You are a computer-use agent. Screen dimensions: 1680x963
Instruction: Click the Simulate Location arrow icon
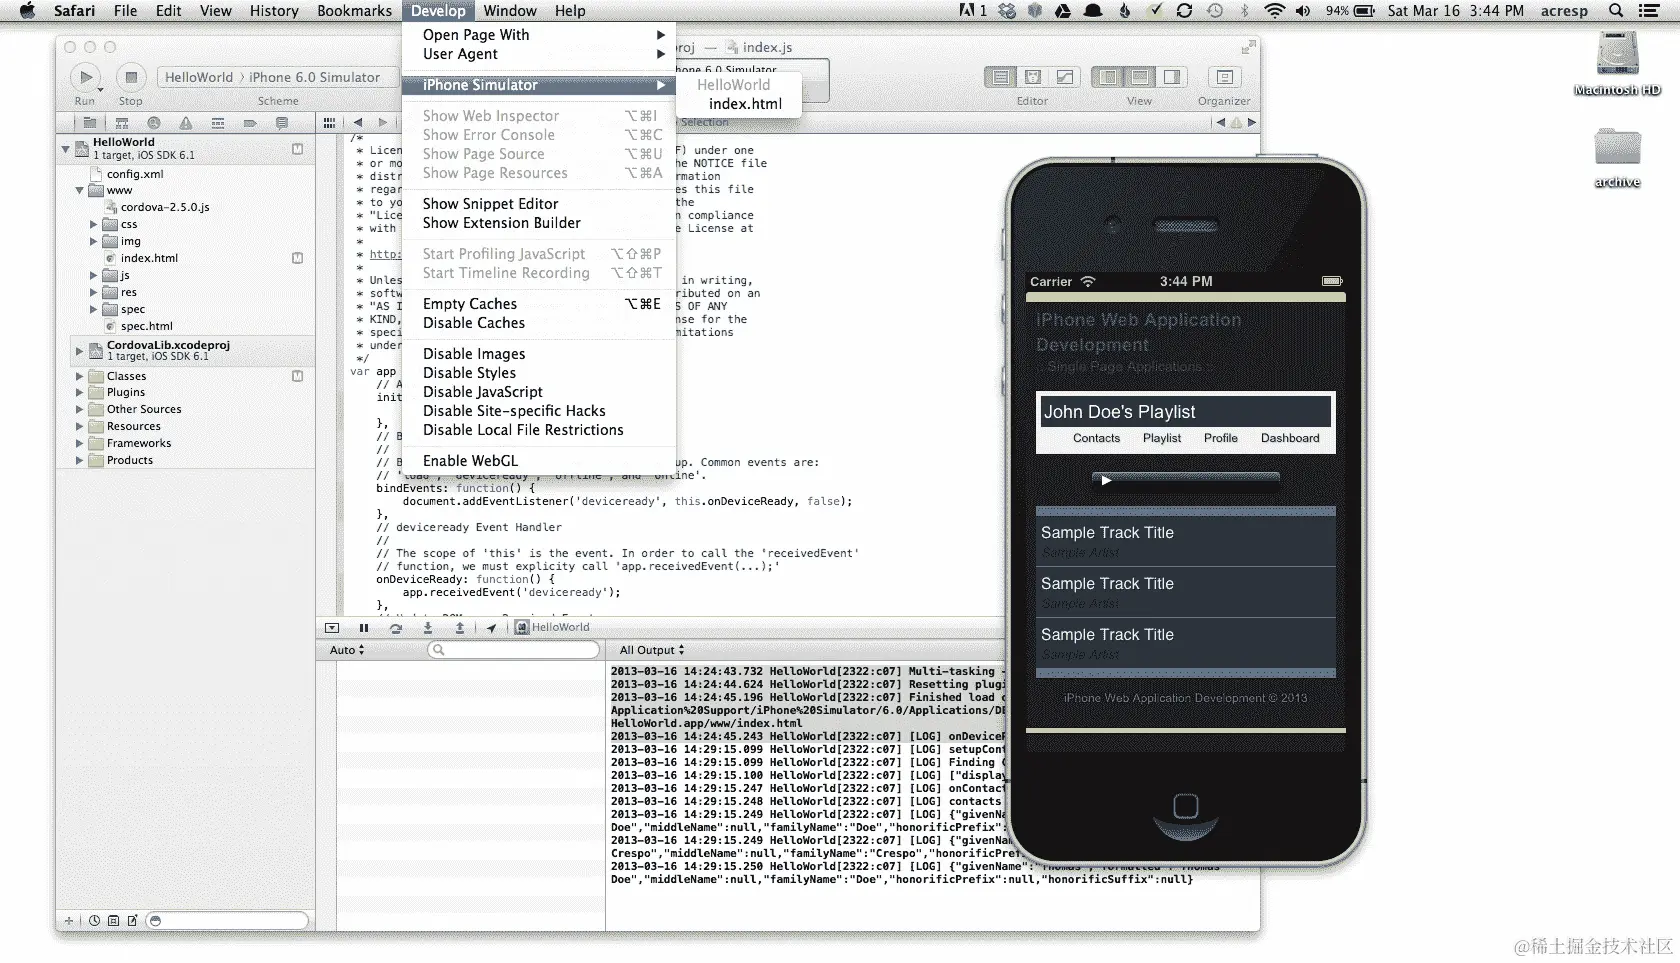491,628
